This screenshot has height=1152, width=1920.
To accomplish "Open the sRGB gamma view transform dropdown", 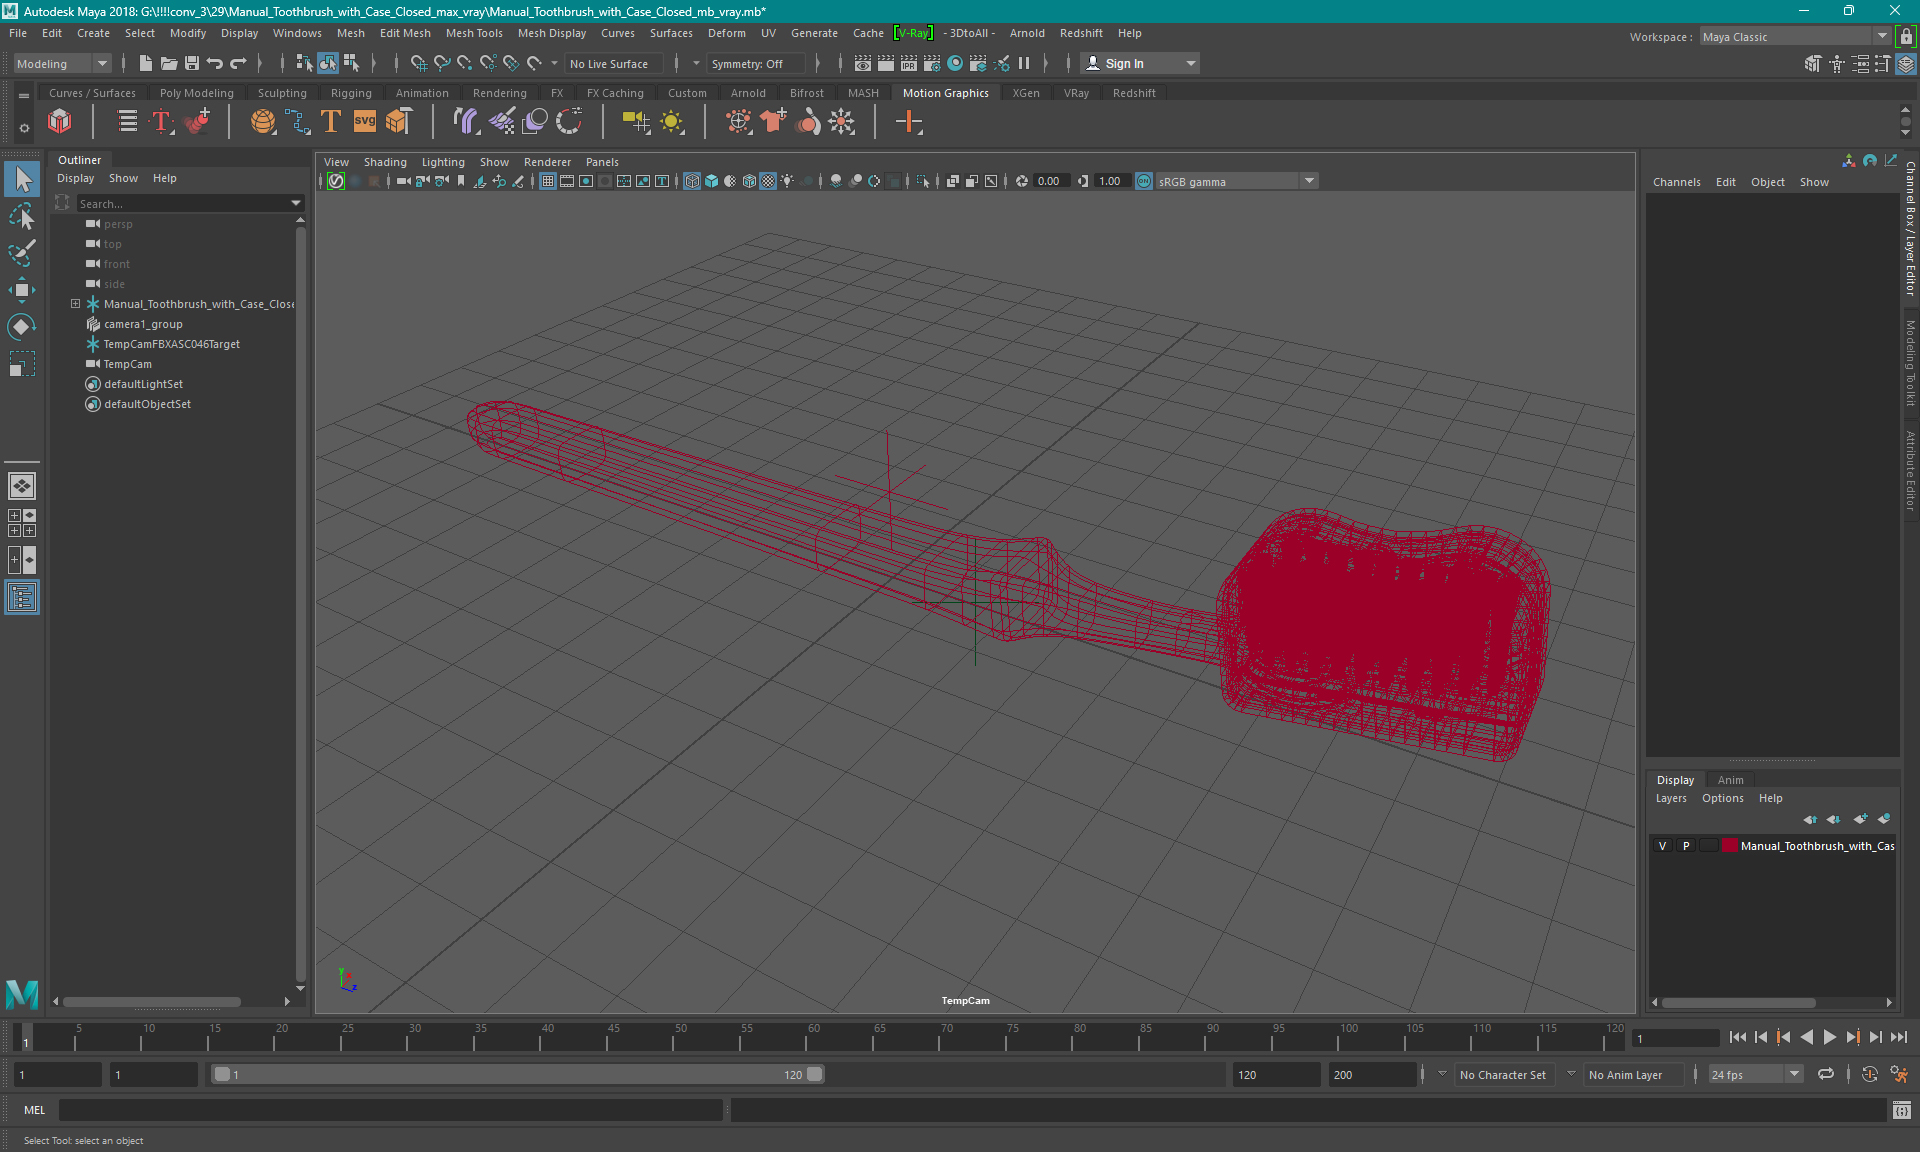I will (1237, 182).
